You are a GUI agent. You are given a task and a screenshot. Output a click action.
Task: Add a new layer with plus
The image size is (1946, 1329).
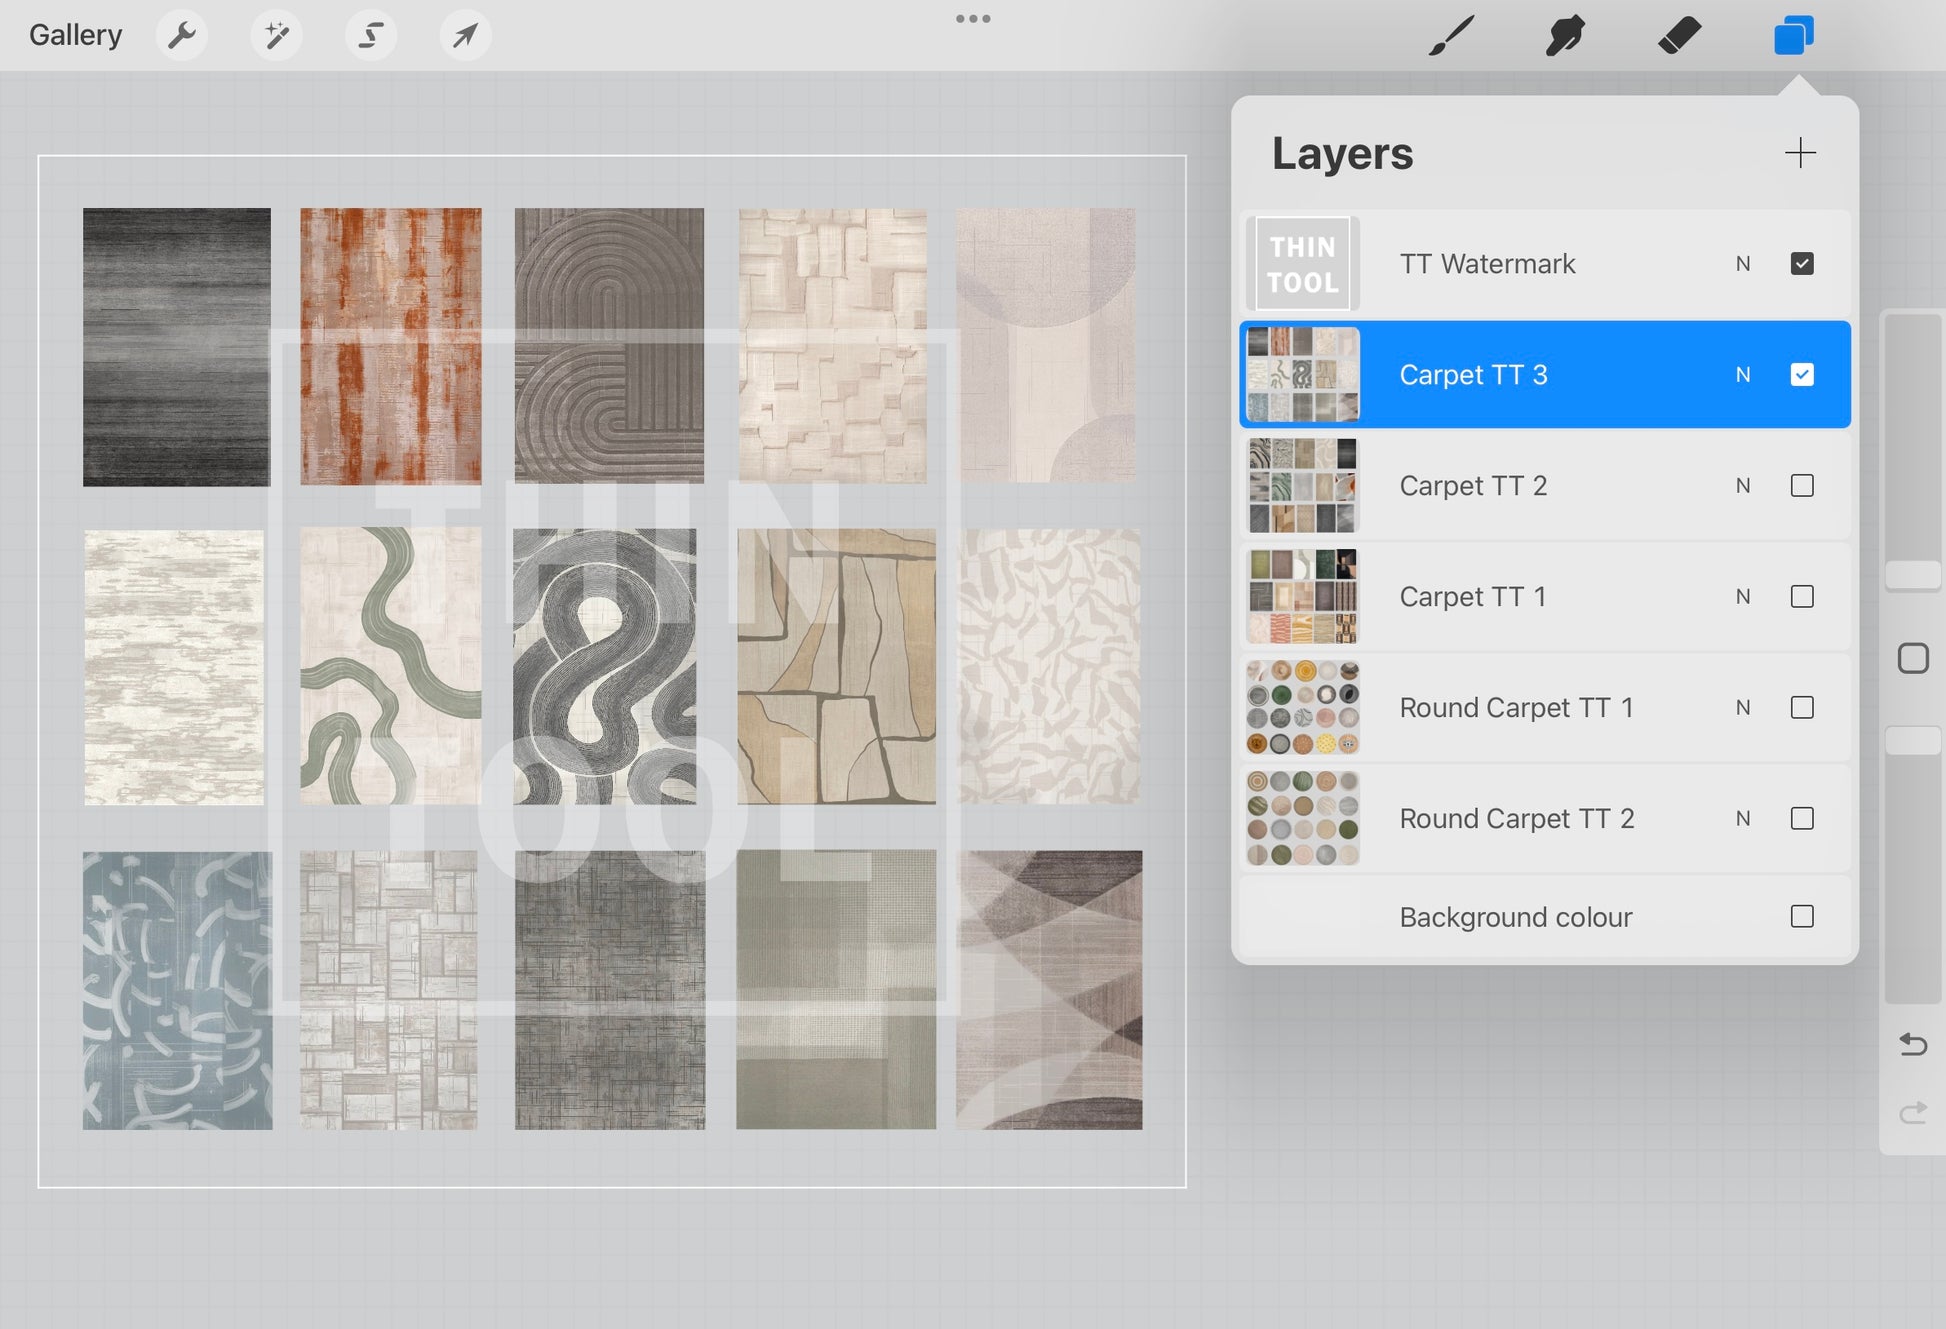[1800, 153]
